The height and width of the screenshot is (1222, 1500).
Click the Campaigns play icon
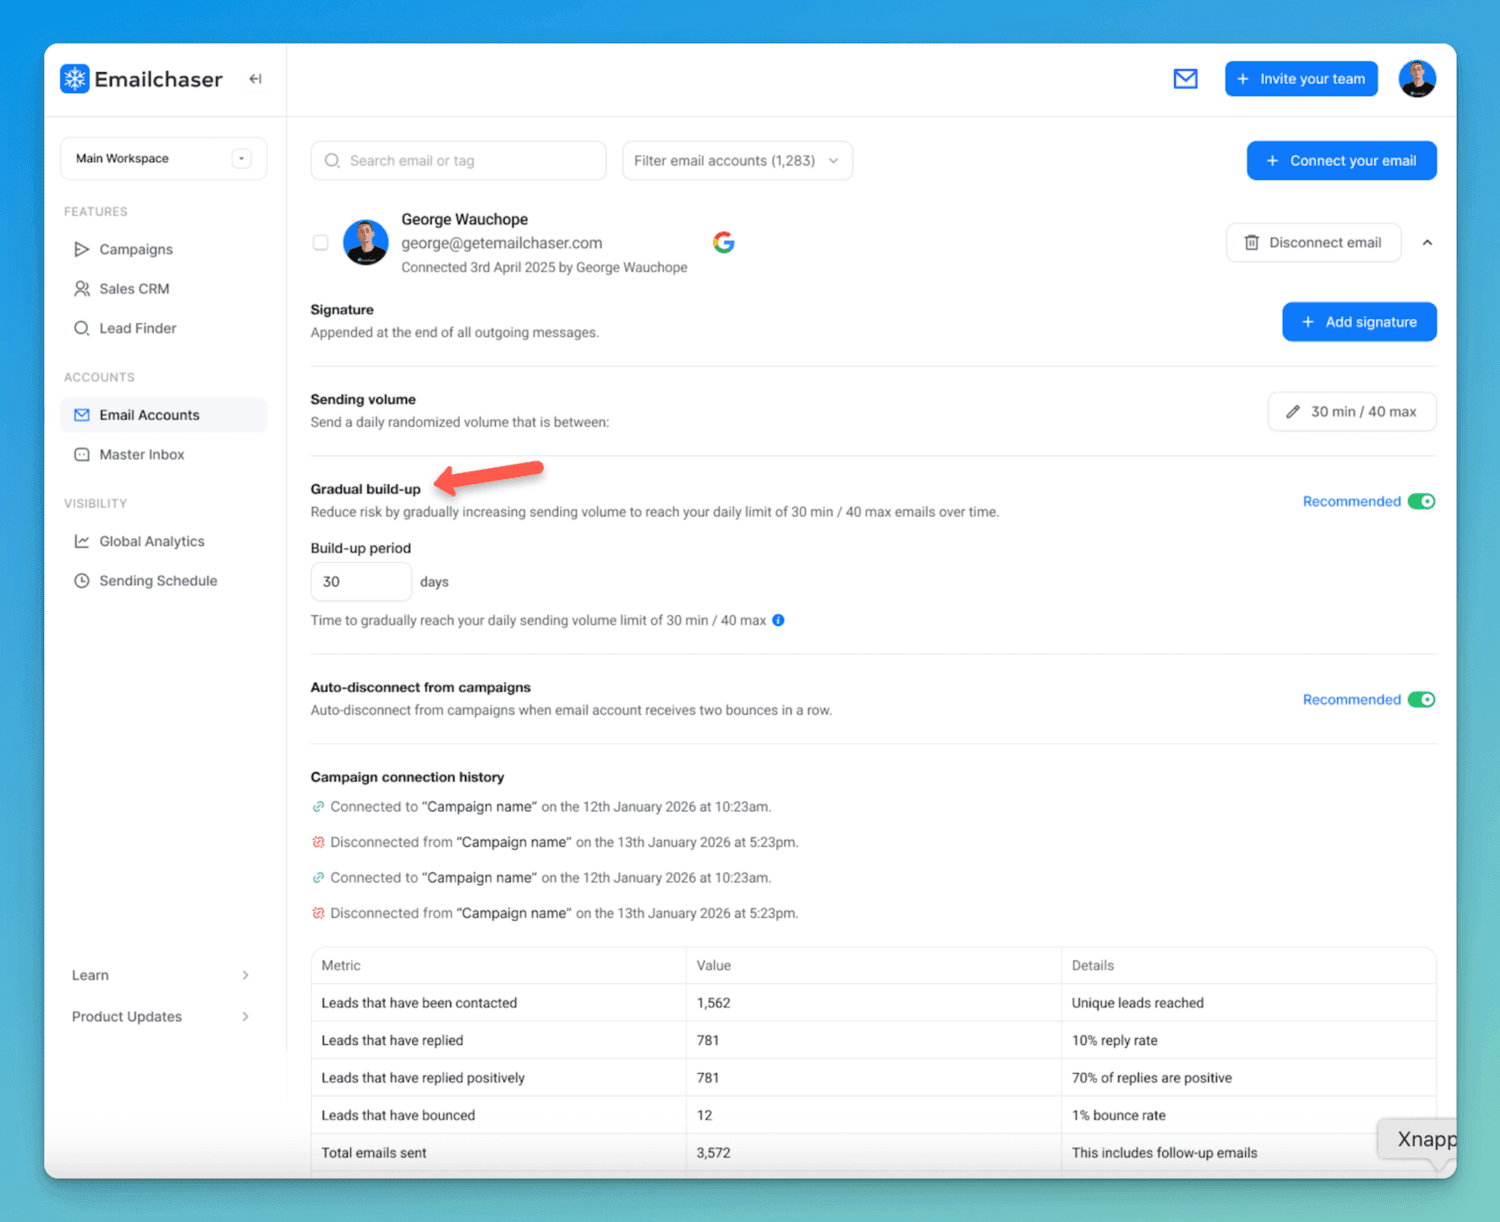(x=82, y=249)
